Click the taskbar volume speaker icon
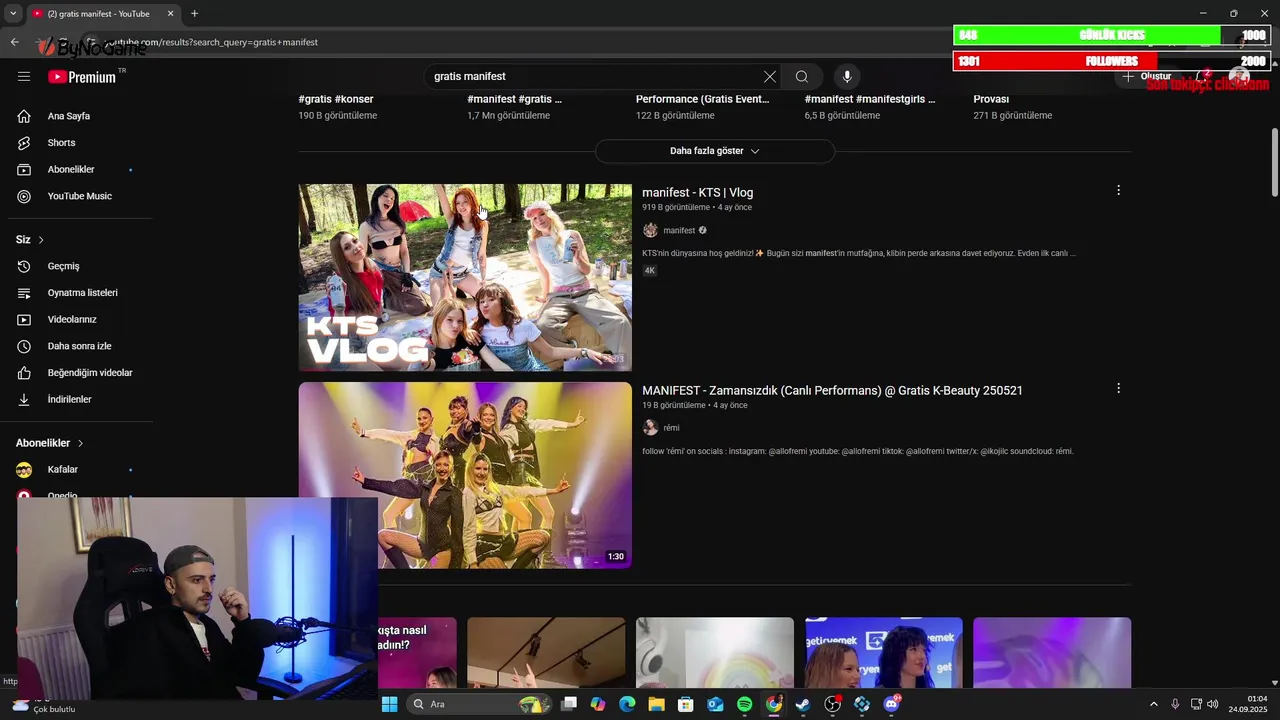 (x=1213, y=704)
